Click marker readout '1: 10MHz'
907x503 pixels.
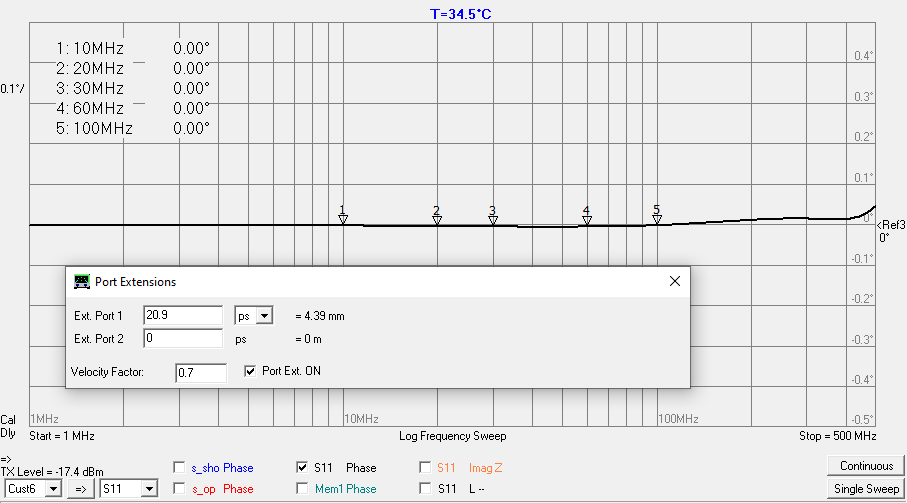point(90,49)
